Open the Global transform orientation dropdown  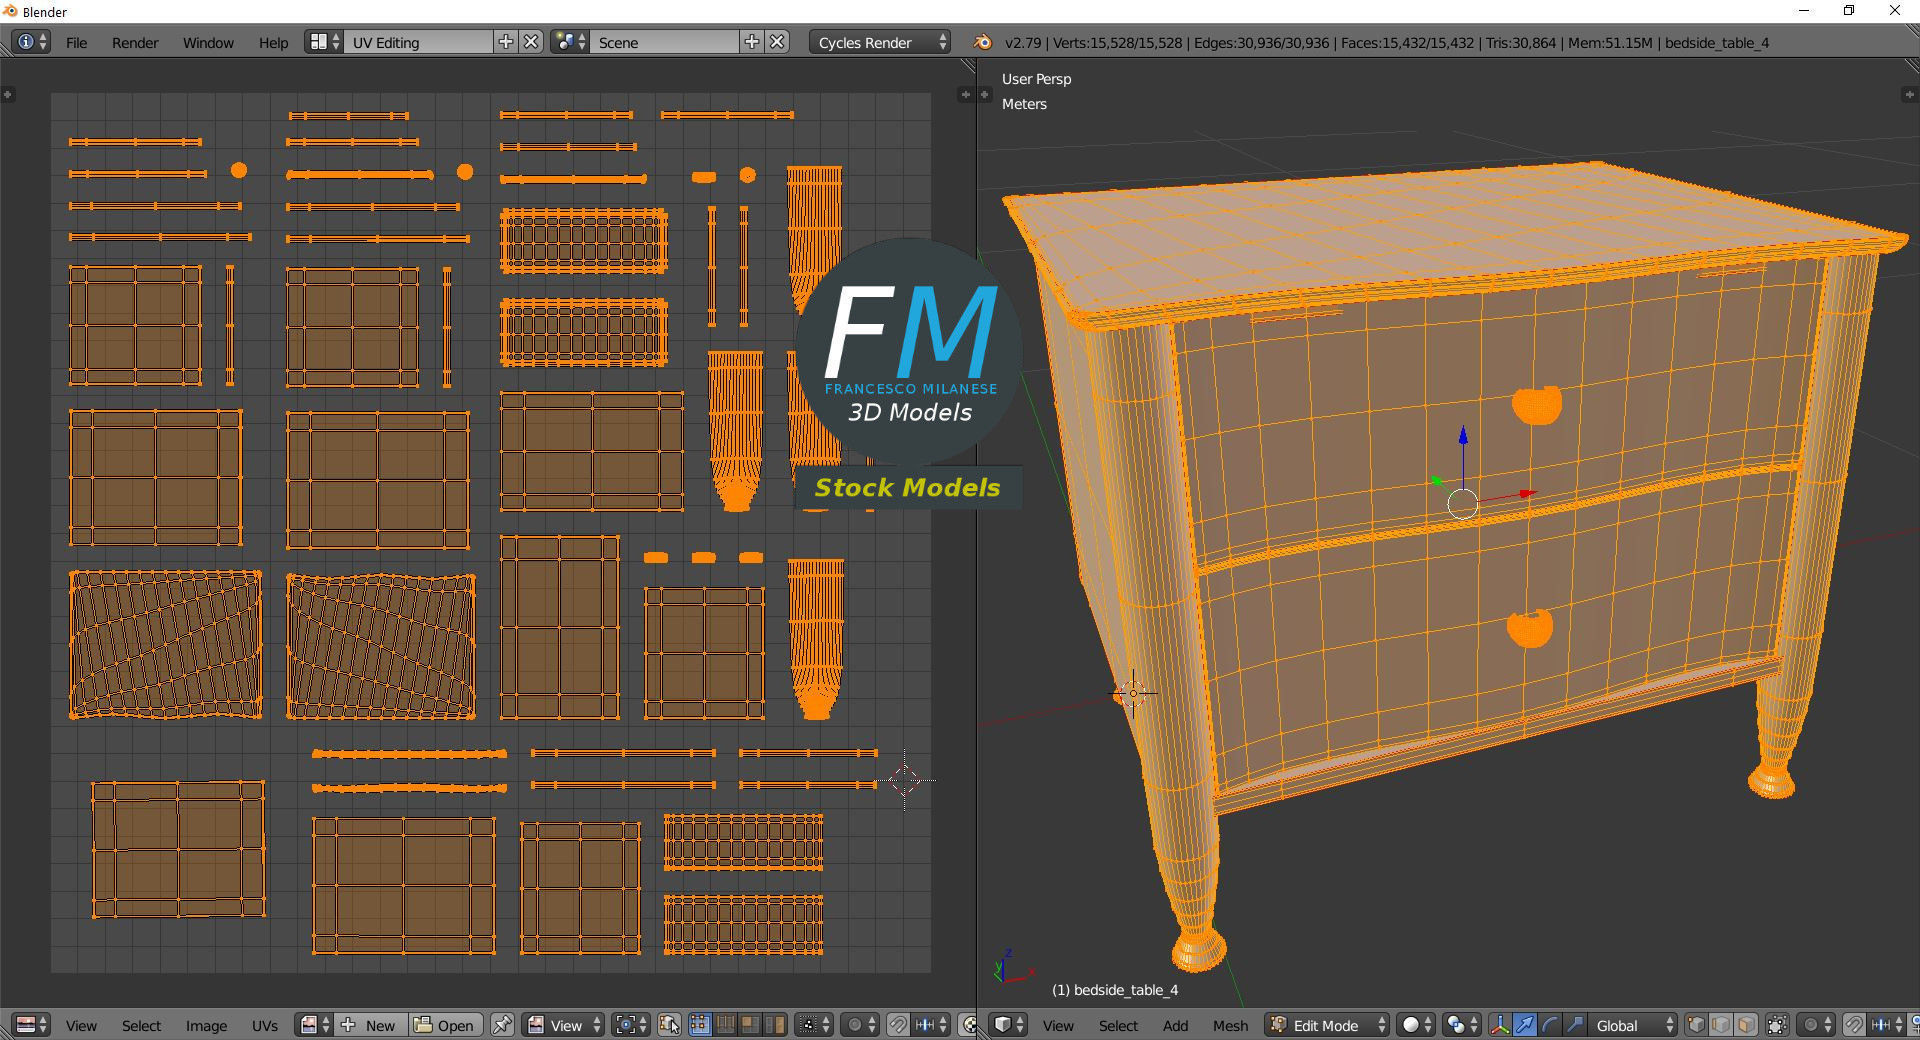pyautogui.click(x=1633, y=1025)
